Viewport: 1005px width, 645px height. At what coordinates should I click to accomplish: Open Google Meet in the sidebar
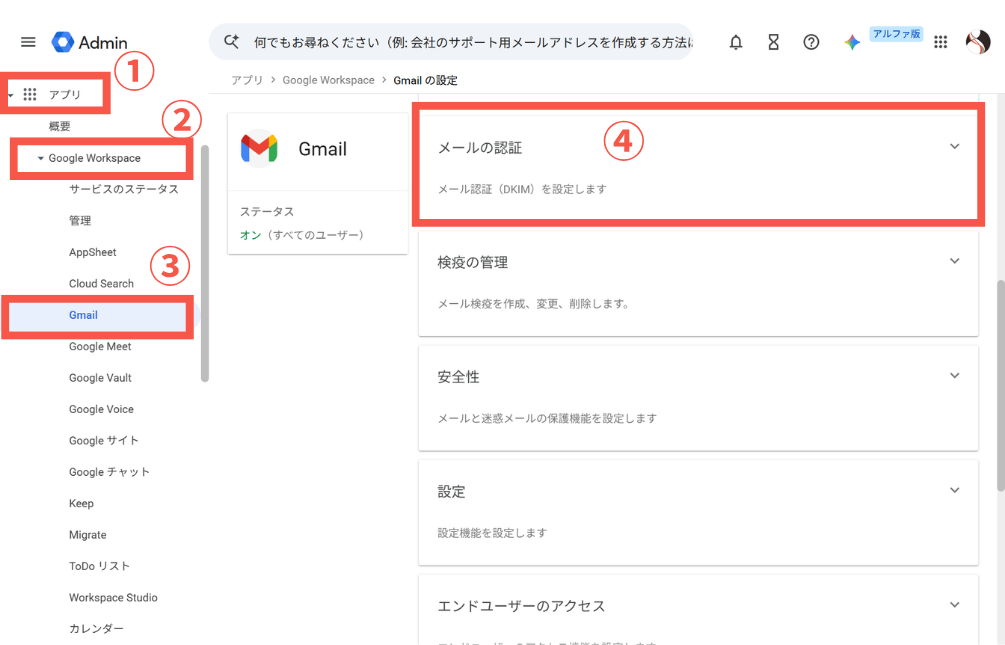[100, 346]
